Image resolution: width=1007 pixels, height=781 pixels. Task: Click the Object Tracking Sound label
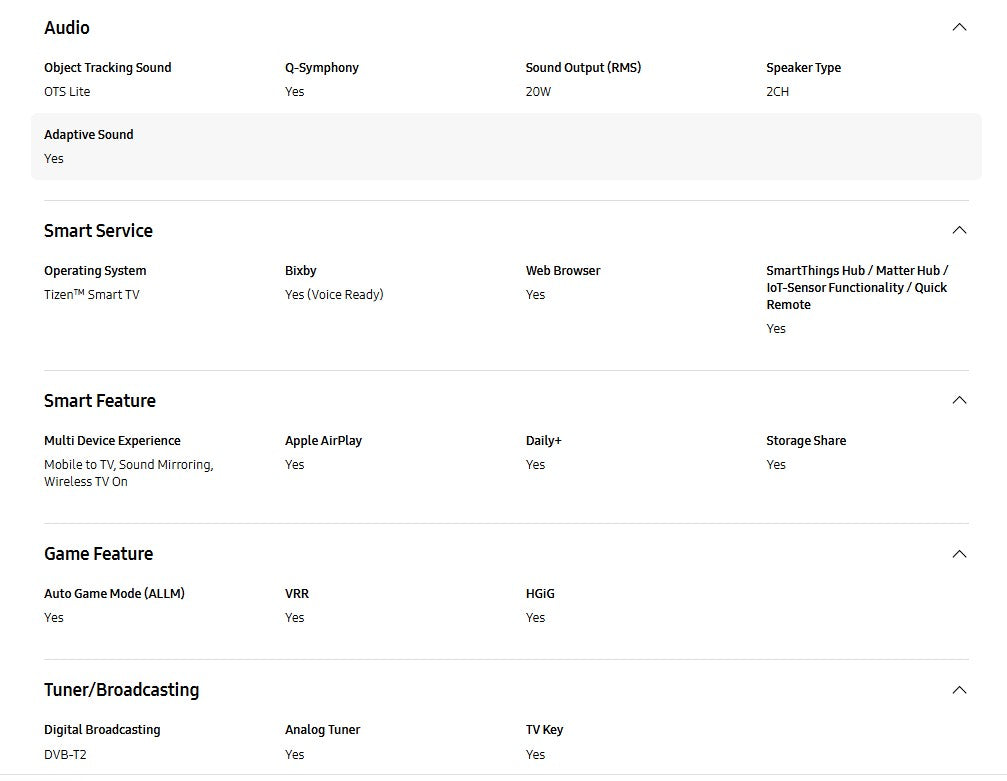(107, 68)
